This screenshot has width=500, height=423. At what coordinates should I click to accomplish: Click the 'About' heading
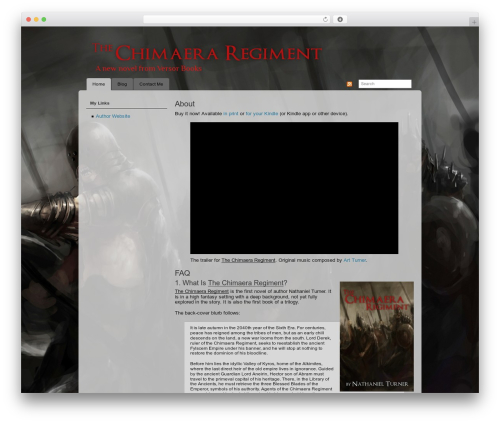pyautogui.click(x=185, y=104)
